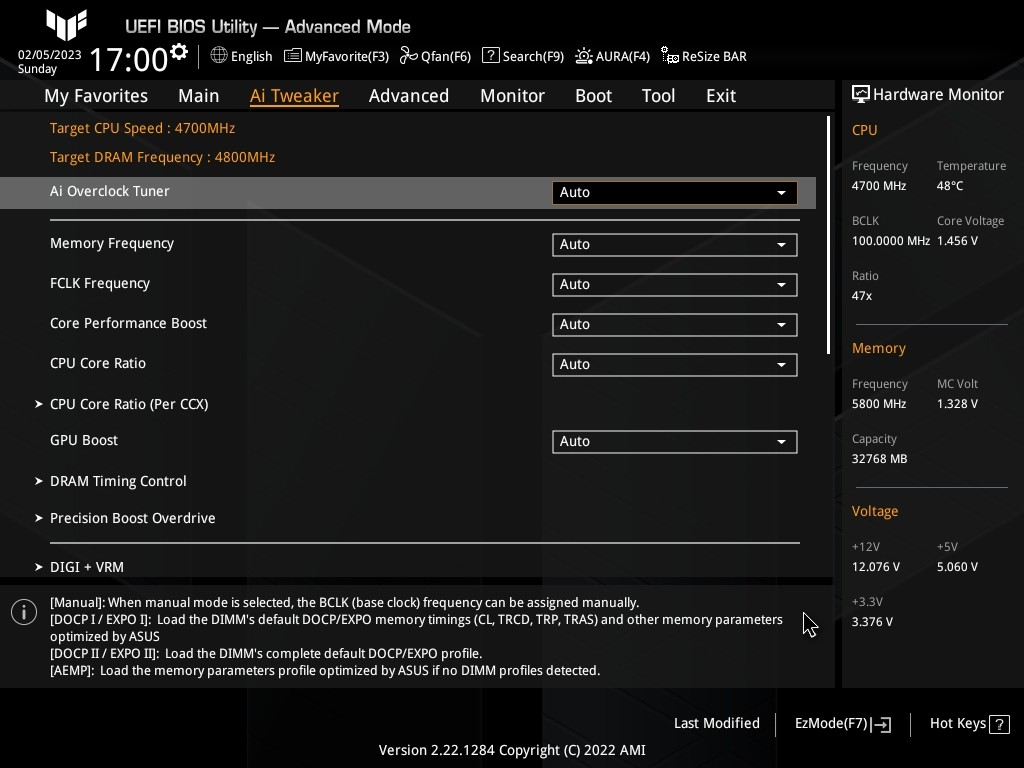Expand Precision Boost Overdrive submenu

tap(132, 518)
